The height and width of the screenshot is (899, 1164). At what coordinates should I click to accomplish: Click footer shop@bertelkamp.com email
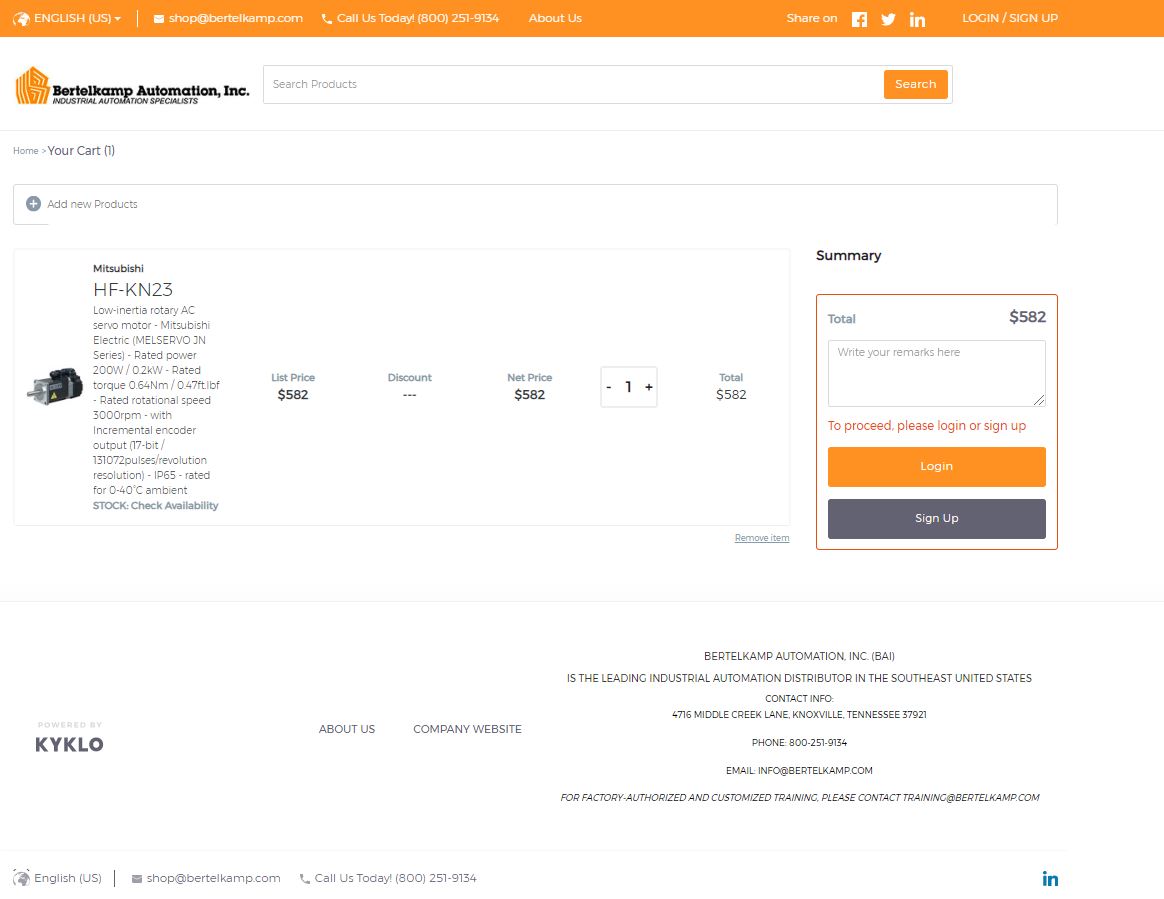click(x=213, y=878)
